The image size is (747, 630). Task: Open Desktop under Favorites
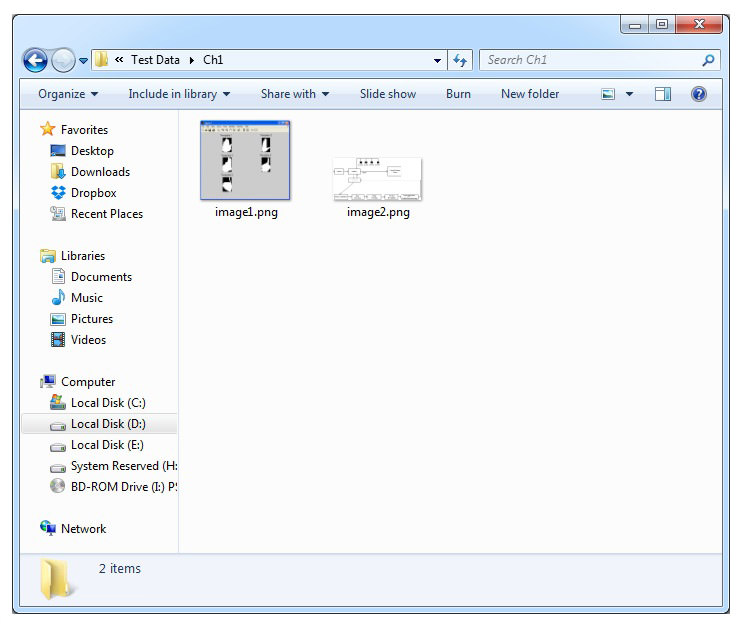click(x=92, y=151)
